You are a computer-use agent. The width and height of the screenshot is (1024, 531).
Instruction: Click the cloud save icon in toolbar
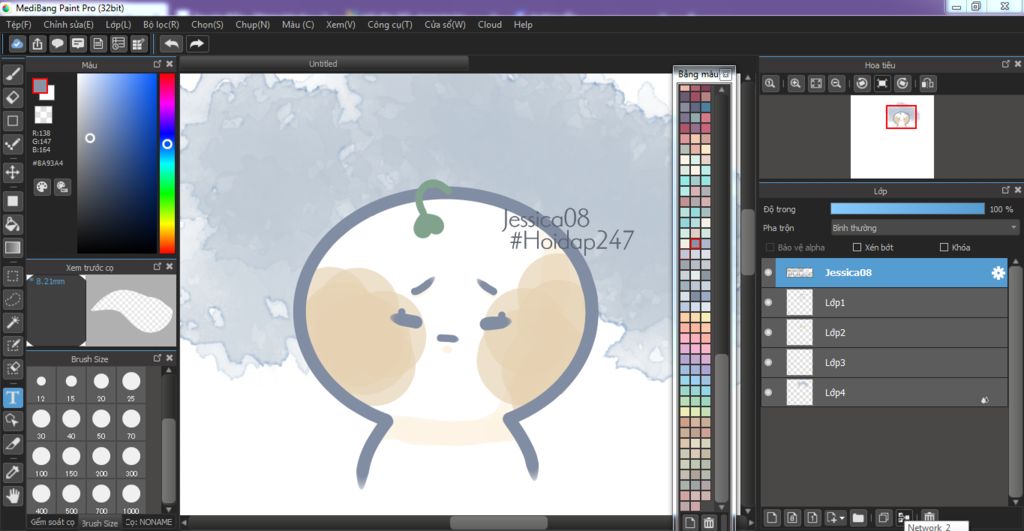tap(17, 44)
